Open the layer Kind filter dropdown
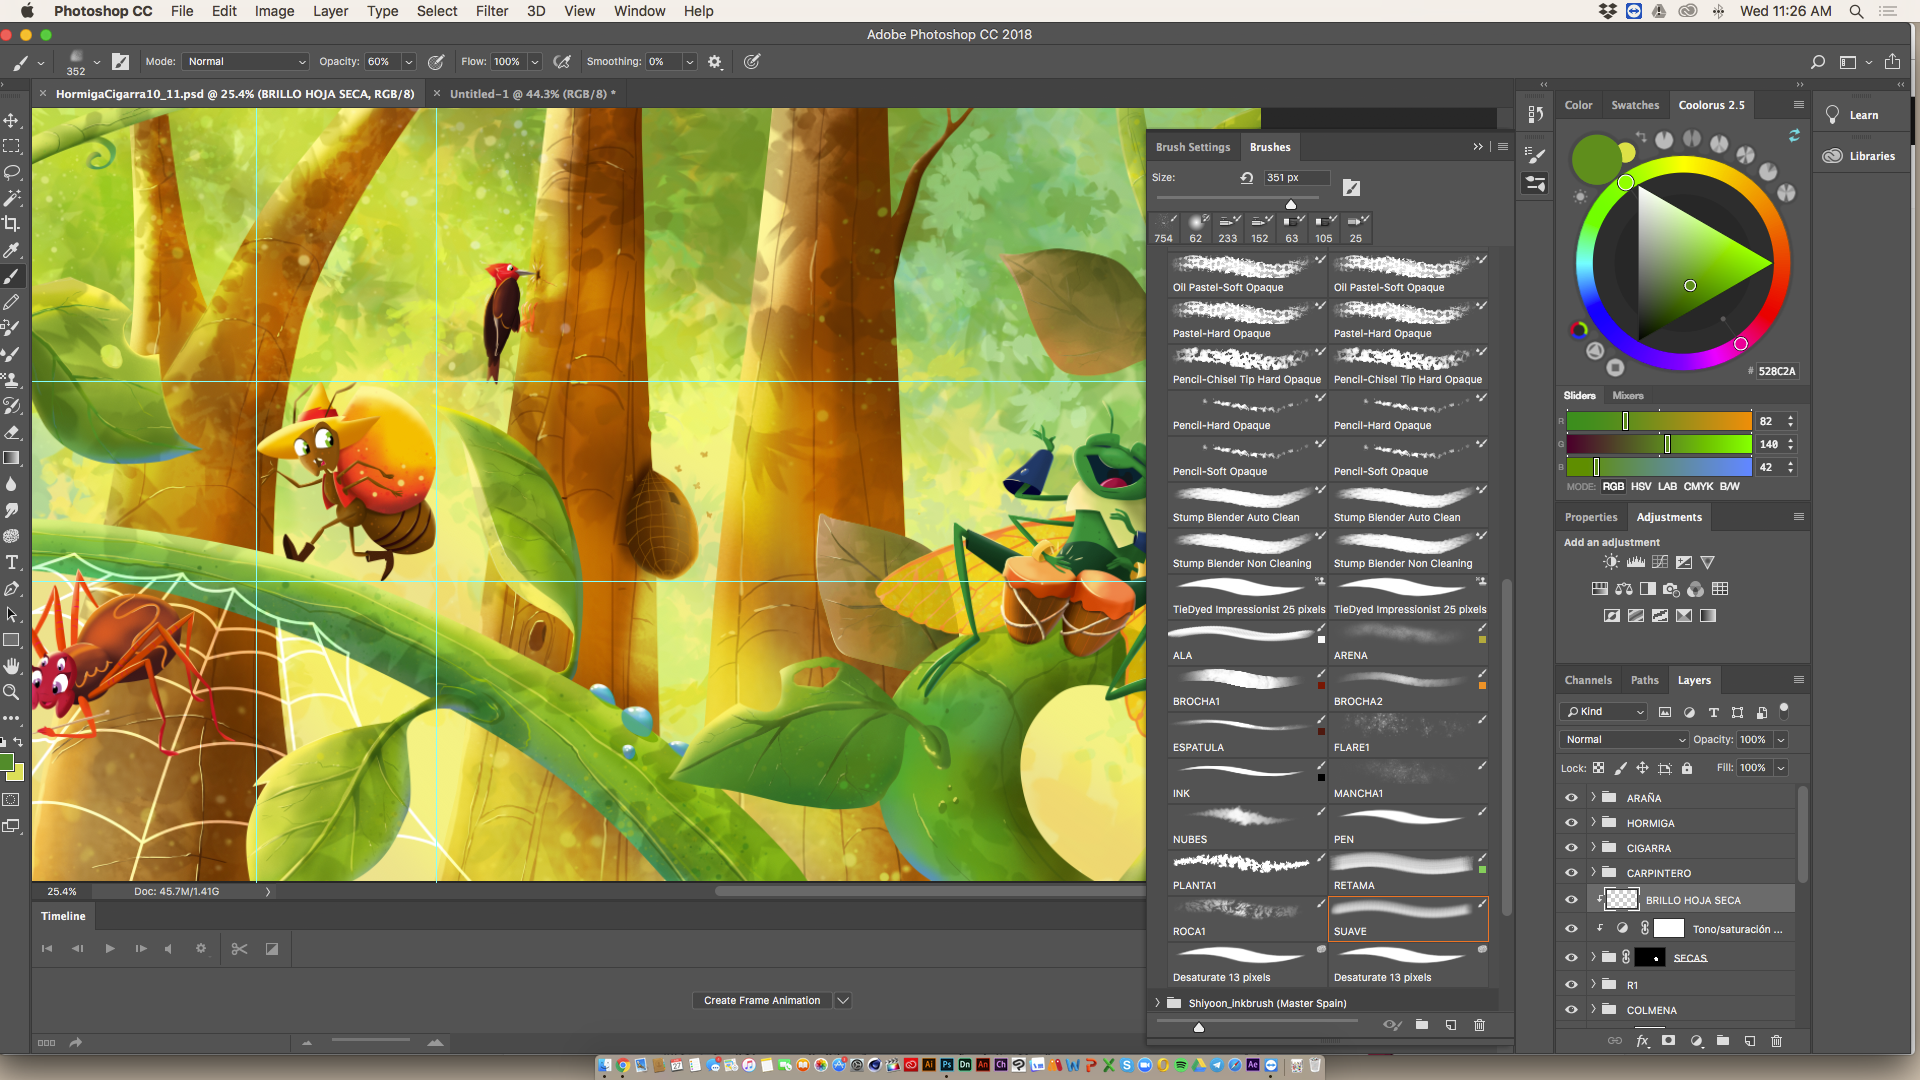The height and width of the screenshot is (1080, 1920). 1604,712
